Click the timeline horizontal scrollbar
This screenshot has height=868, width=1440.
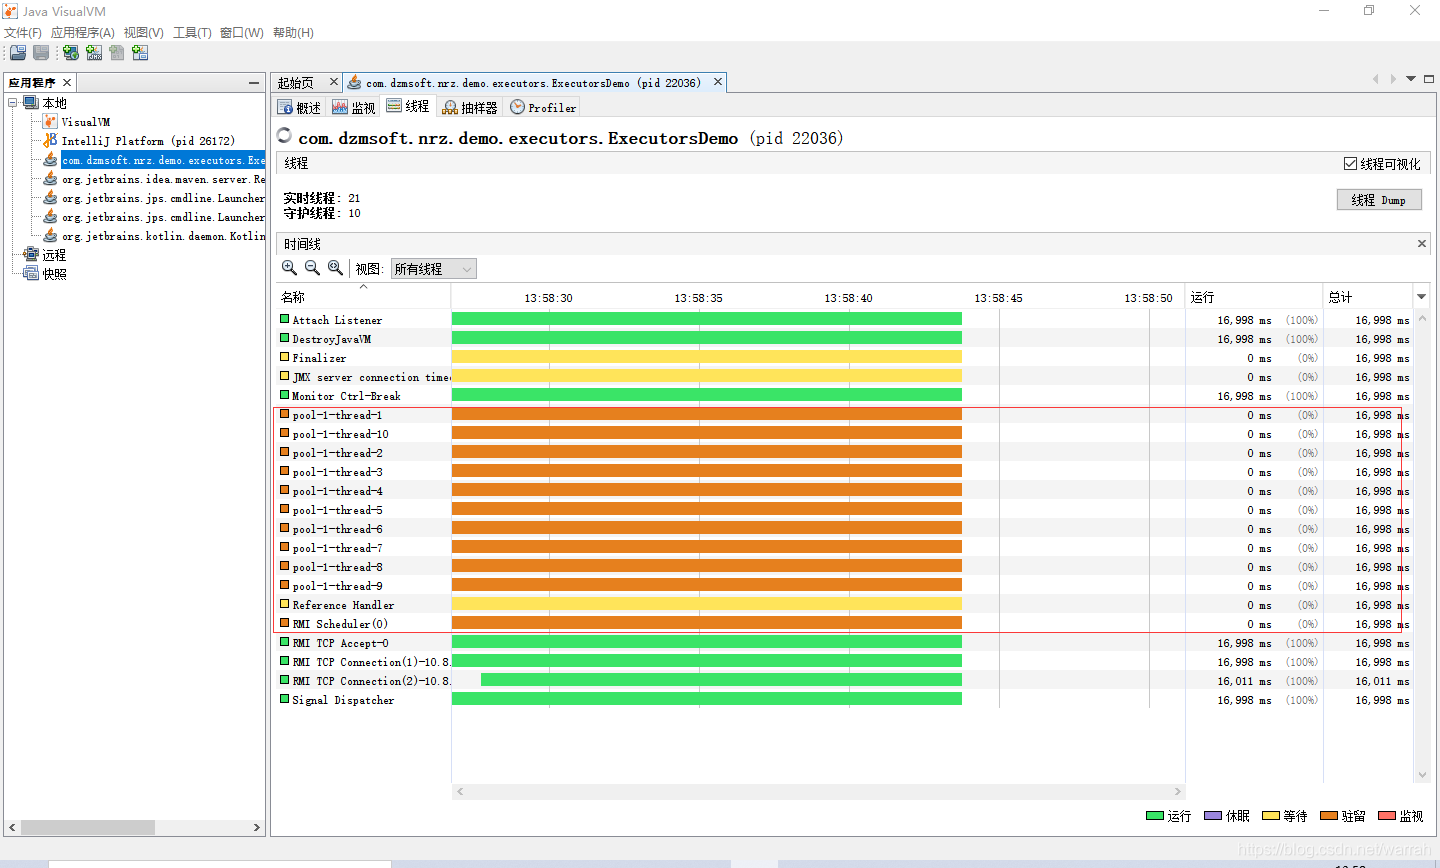(818, 791)
